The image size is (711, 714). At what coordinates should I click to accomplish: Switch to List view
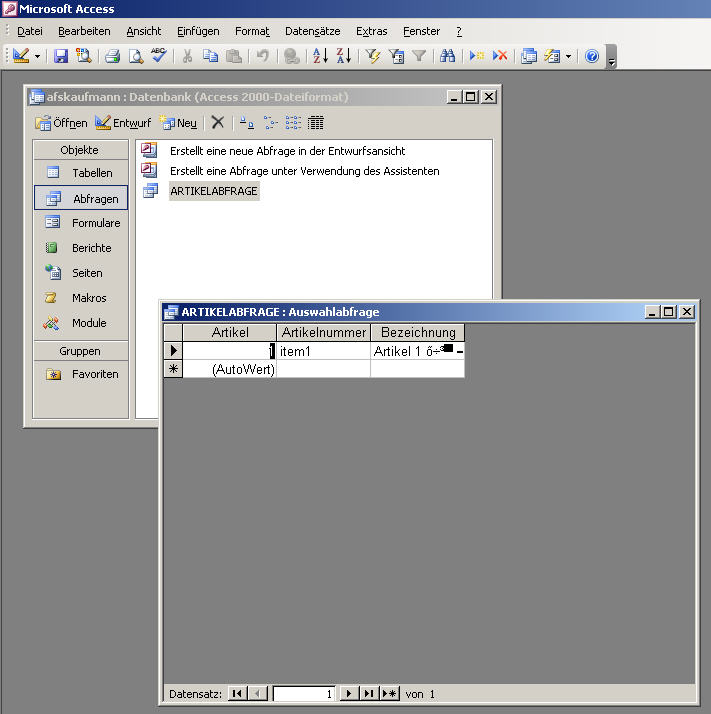(293, 122)
